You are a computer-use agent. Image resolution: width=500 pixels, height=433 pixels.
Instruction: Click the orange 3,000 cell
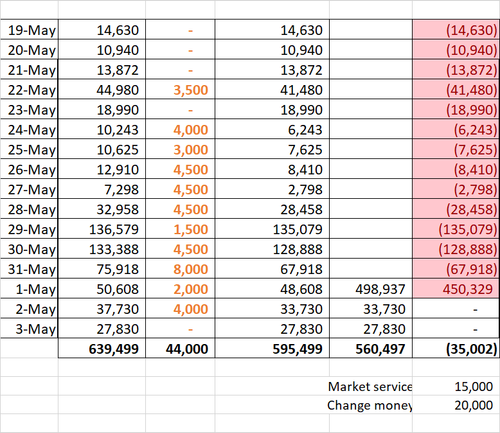tap(180, 149)
